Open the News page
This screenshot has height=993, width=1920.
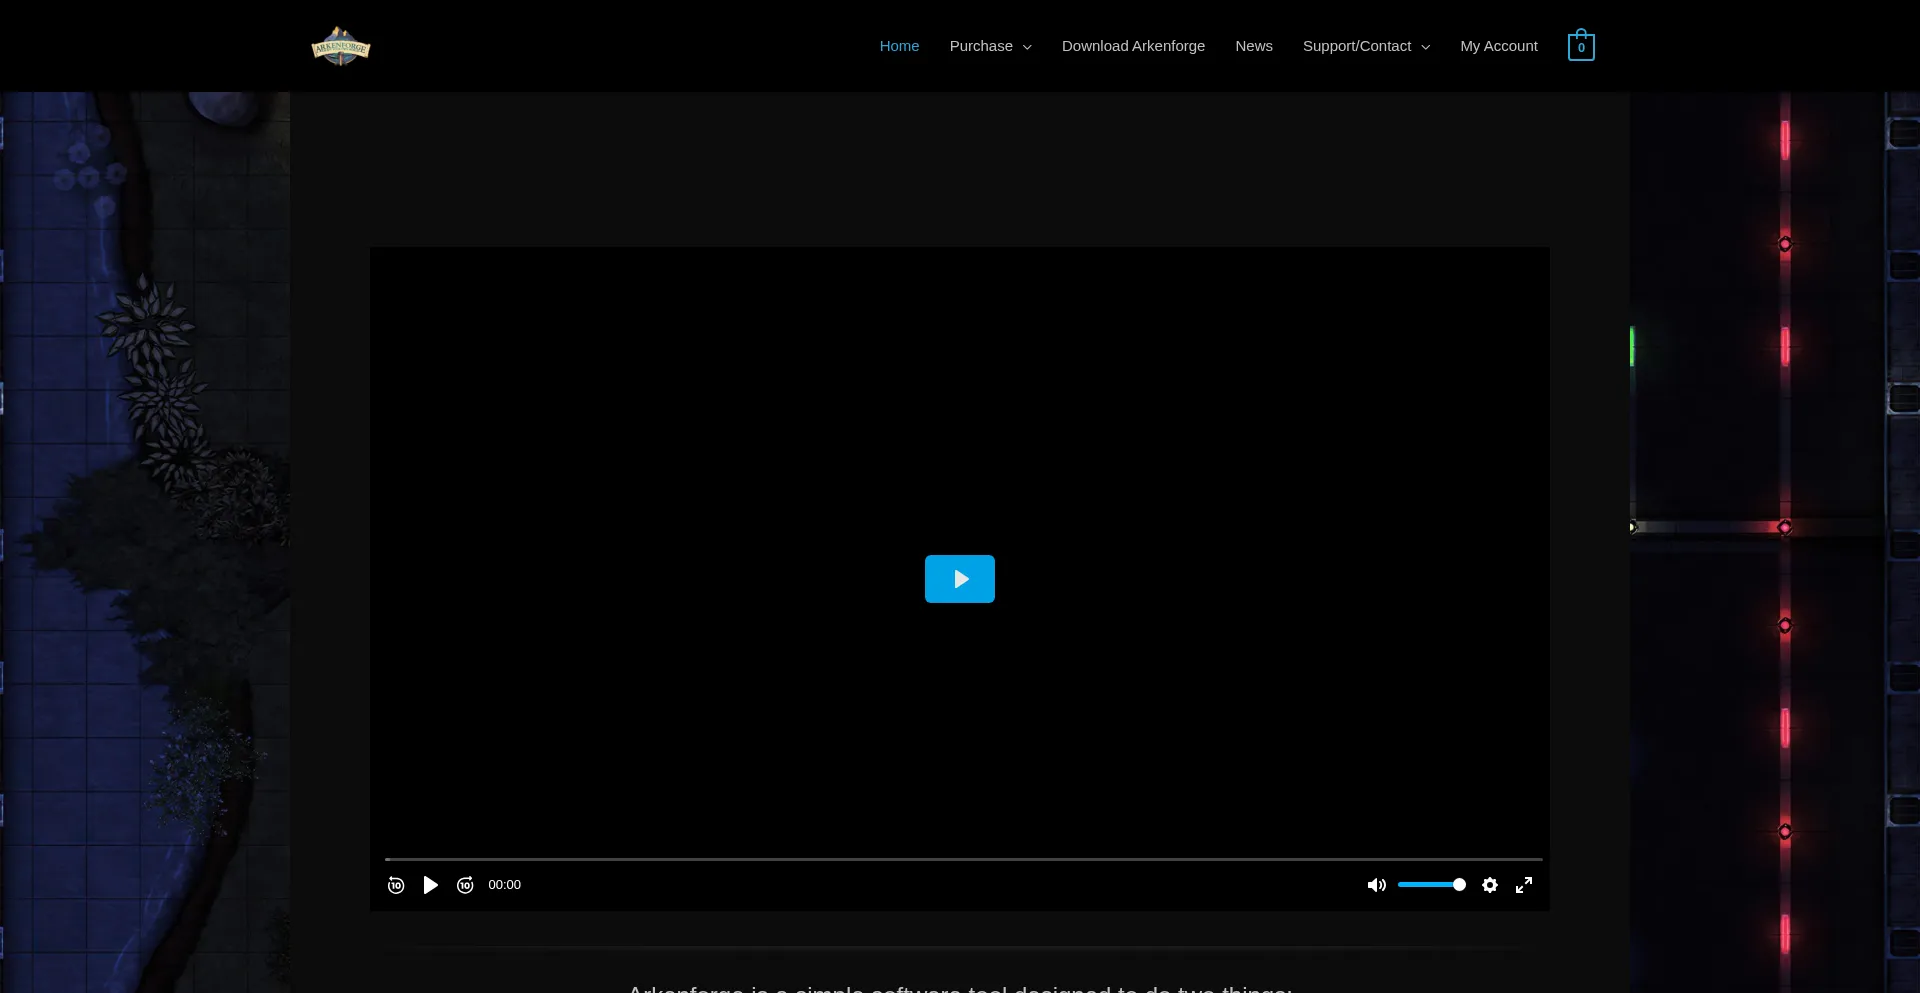pyautogui.click(x=1254, y=46)
